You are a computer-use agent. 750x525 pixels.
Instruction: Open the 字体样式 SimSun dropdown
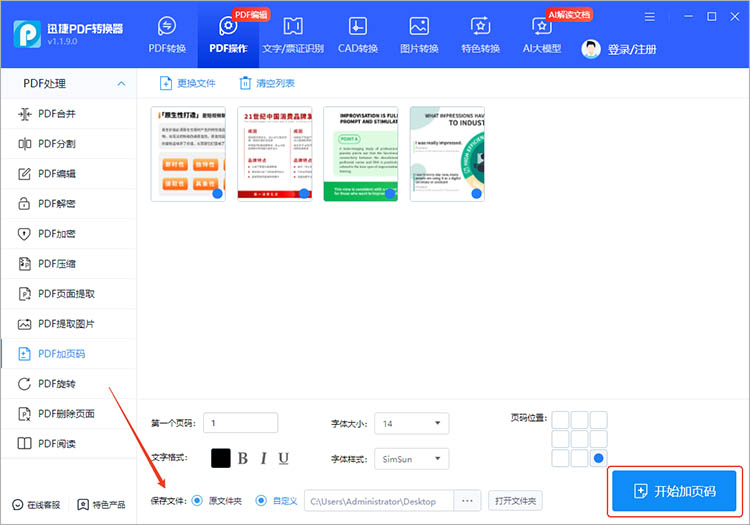pyautogui.click(x=411, y=459)
